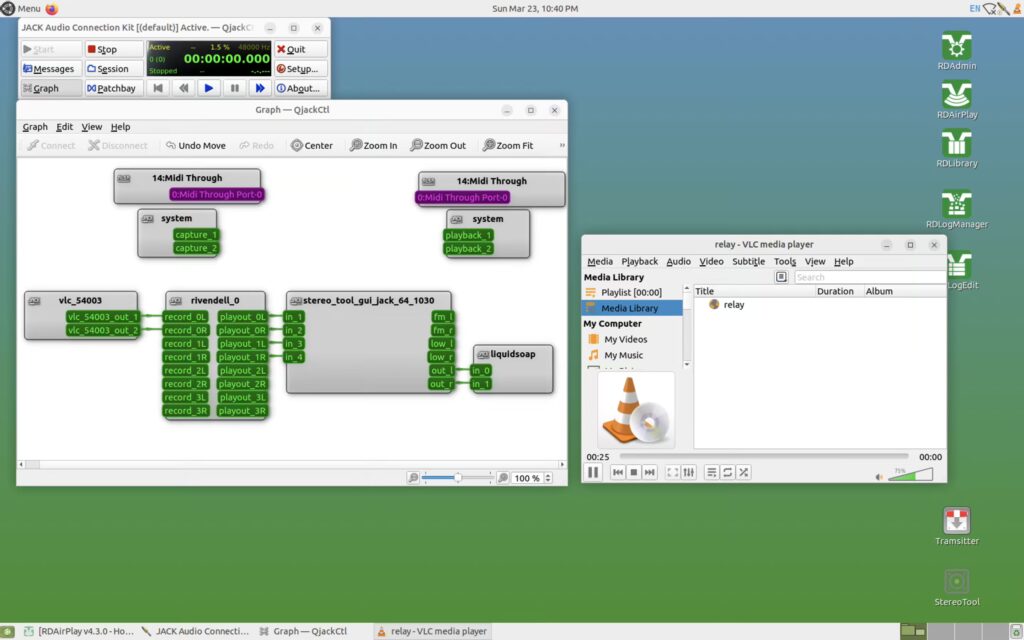Click Quit button in QjackCtl
Image resolution: width=1024 pixels, height=640 pixels.
[300, 49]
